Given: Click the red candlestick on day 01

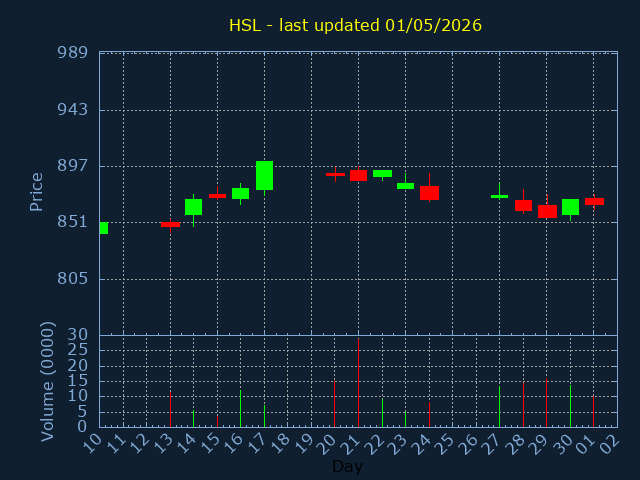Looking at the screenshot, I should pos(594,201).
